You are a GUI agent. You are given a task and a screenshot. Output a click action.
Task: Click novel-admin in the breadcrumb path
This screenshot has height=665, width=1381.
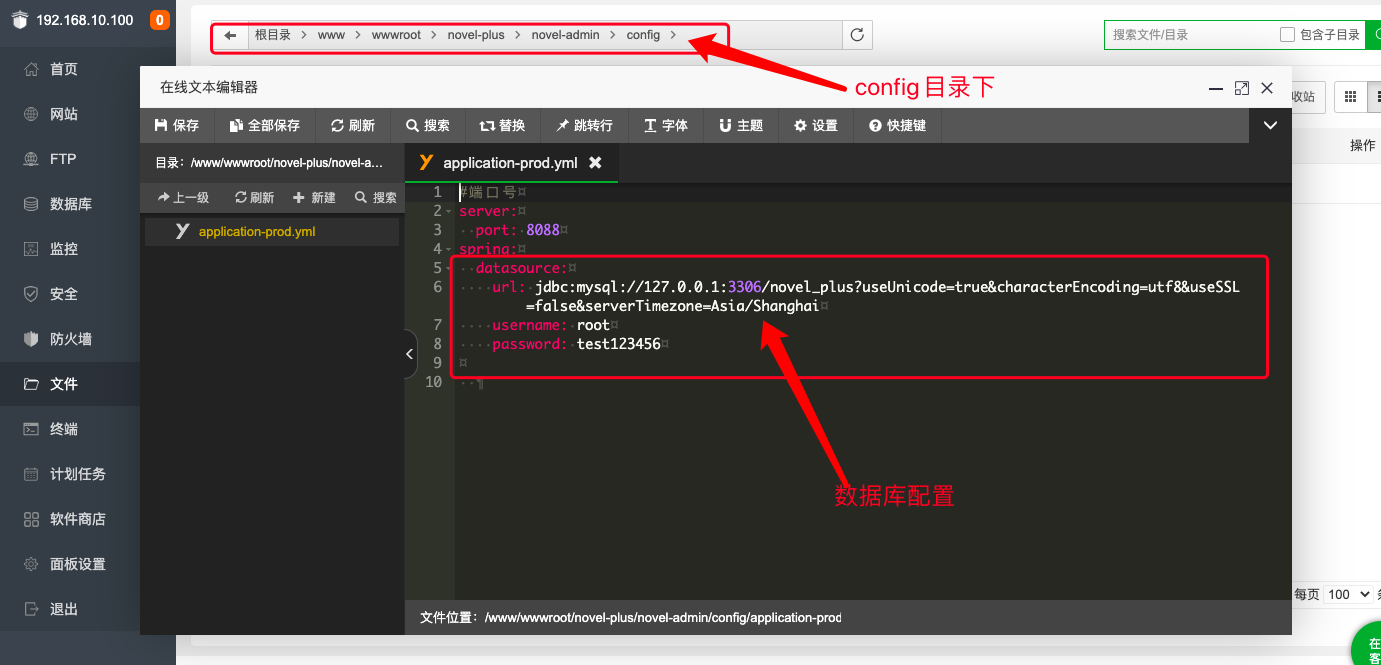click(565, 35)
